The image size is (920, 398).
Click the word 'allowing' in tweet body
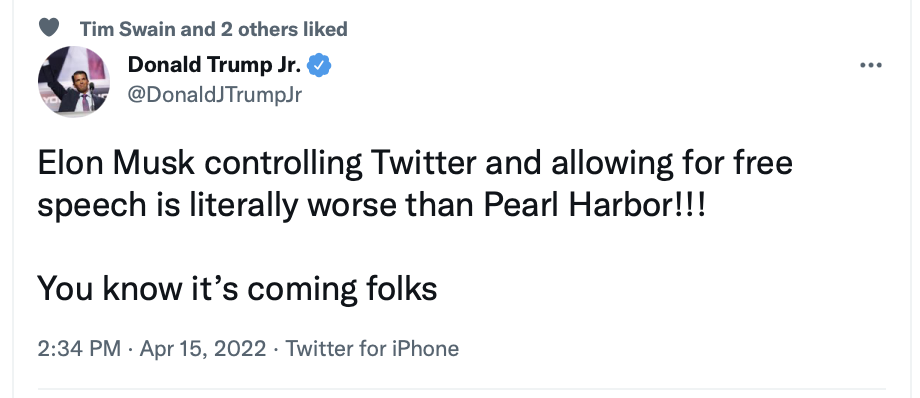pyautogui.click(x=611, y=165)
